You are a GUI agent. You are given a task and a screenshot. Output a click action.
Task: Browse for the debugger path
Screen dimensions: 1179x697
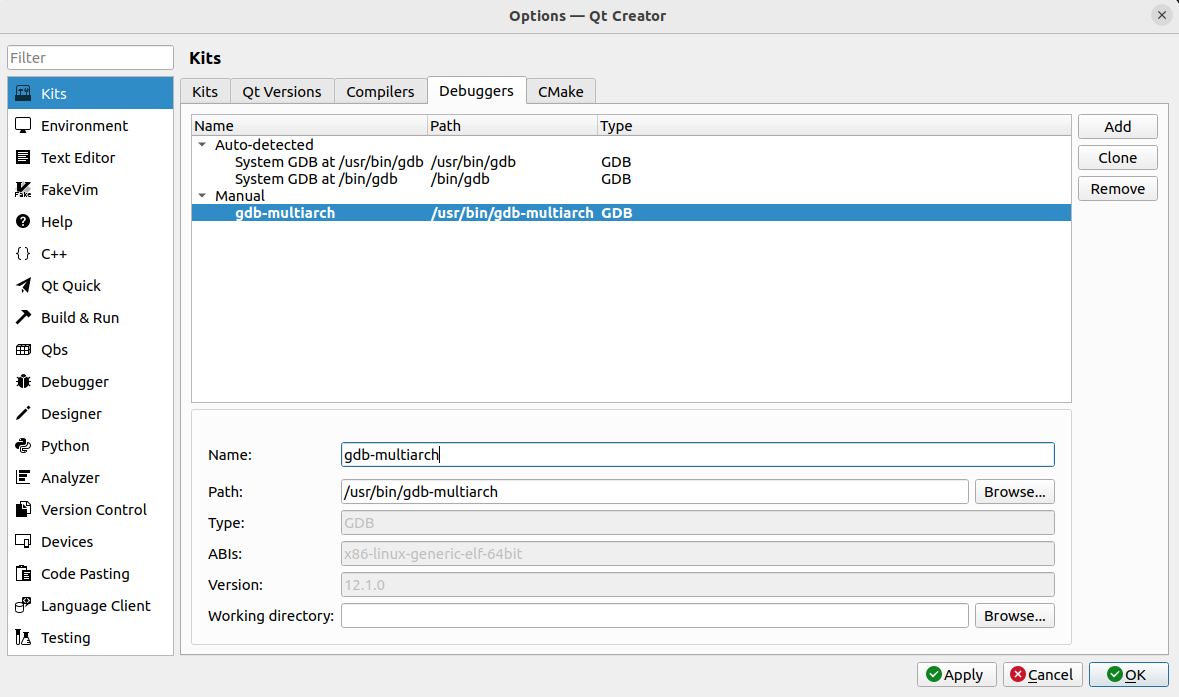click(1014, 492)
